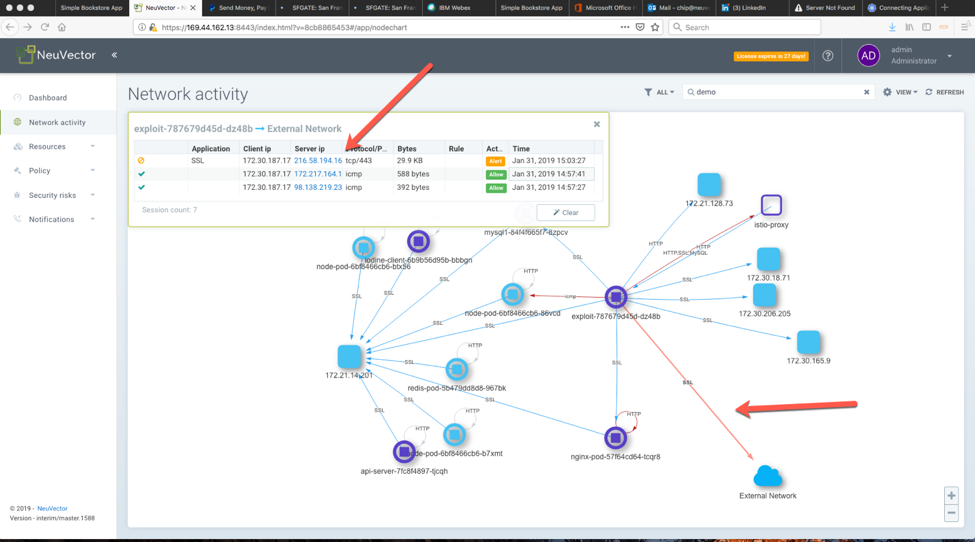
Task: Switch to the Simple Bookstore App tab
Action: coord(90,7)
